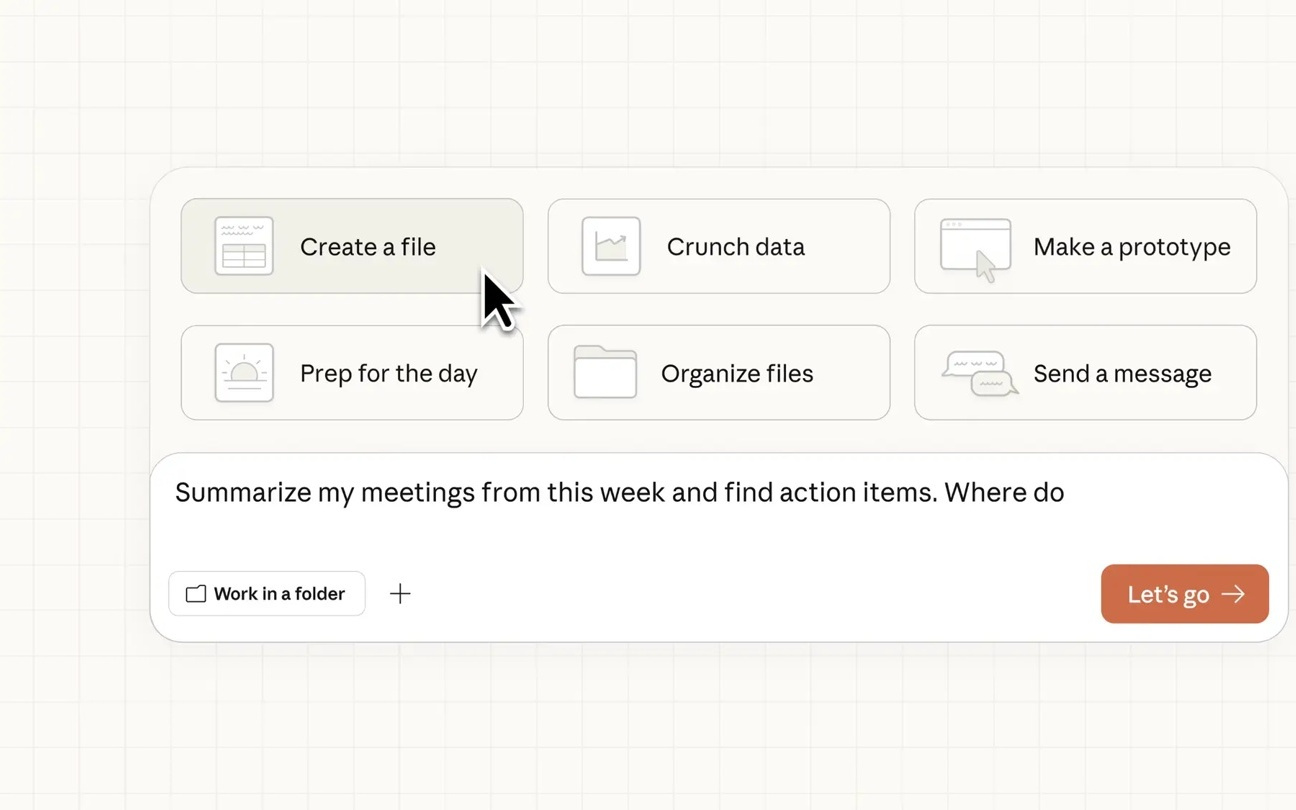Place cursor after "Where do" in the prompt
Image resolution: width=1296 pixels, height=810 pixels.
coord(1066,492)
